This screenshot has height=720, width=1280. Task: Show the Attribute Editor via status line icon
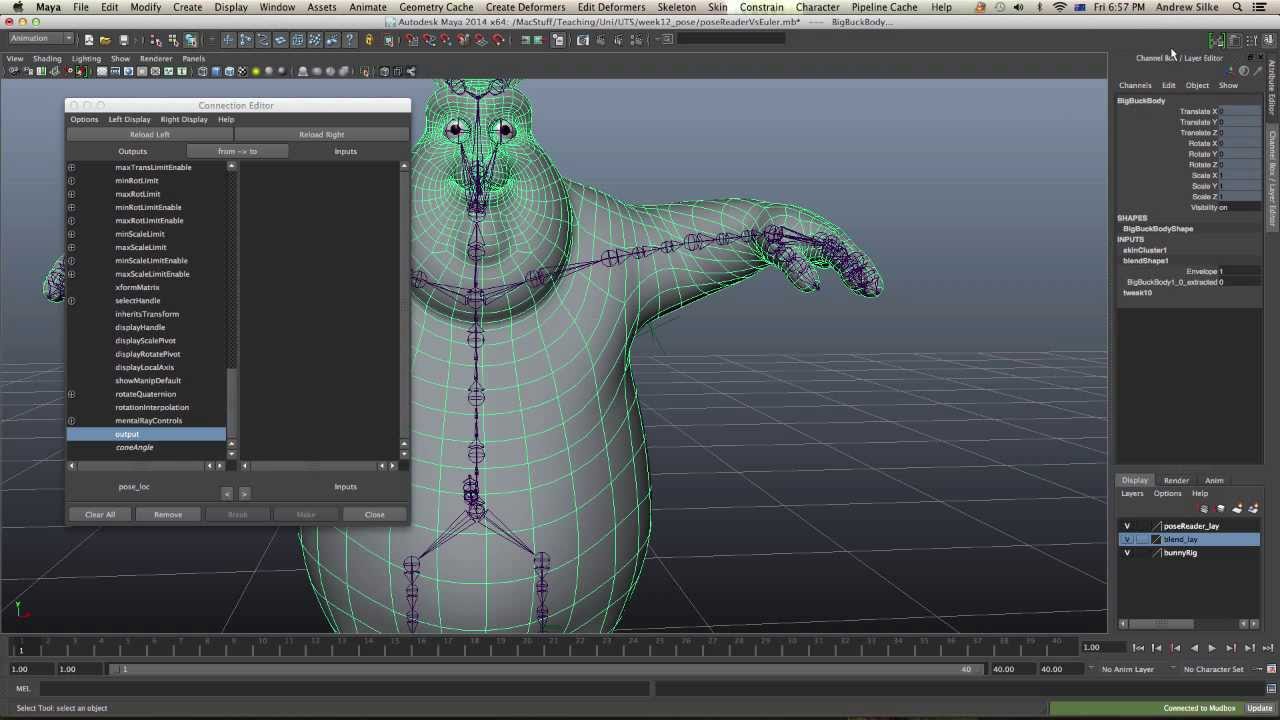point(1235,41)
